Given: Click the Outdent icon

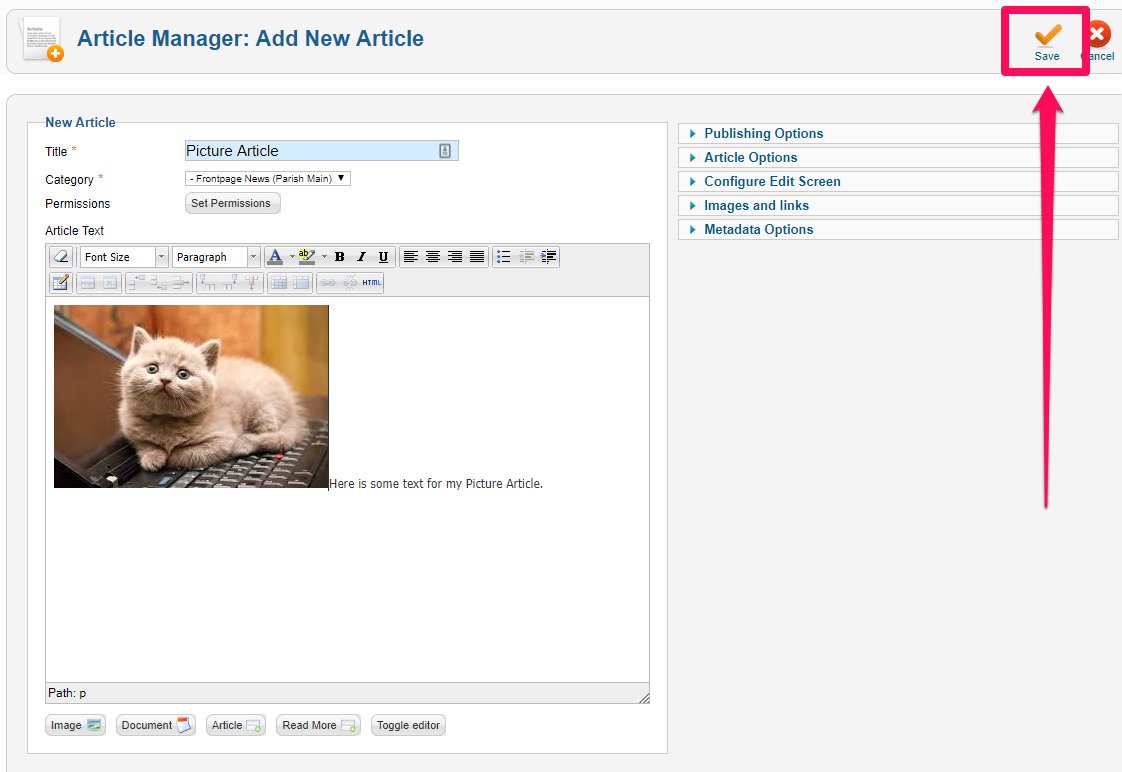Looking at the screenshot, I should click(x=527, y=256).
